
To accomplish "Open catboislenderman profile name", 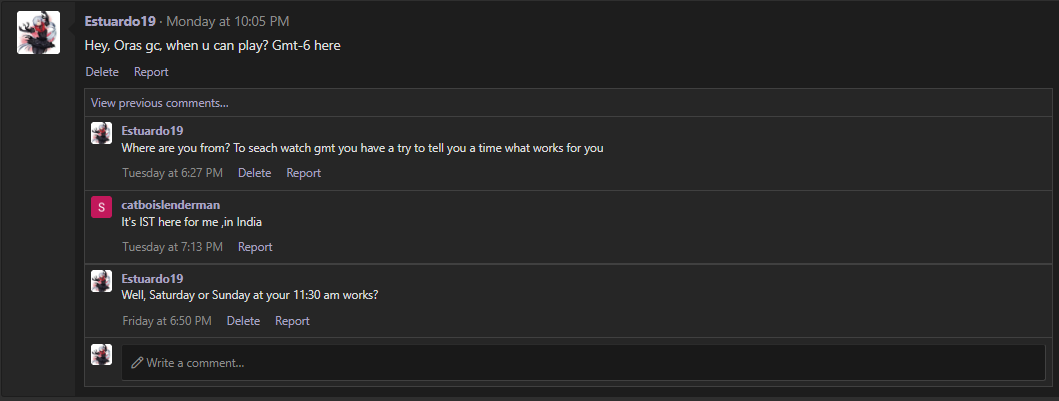I will coord(171,205).
